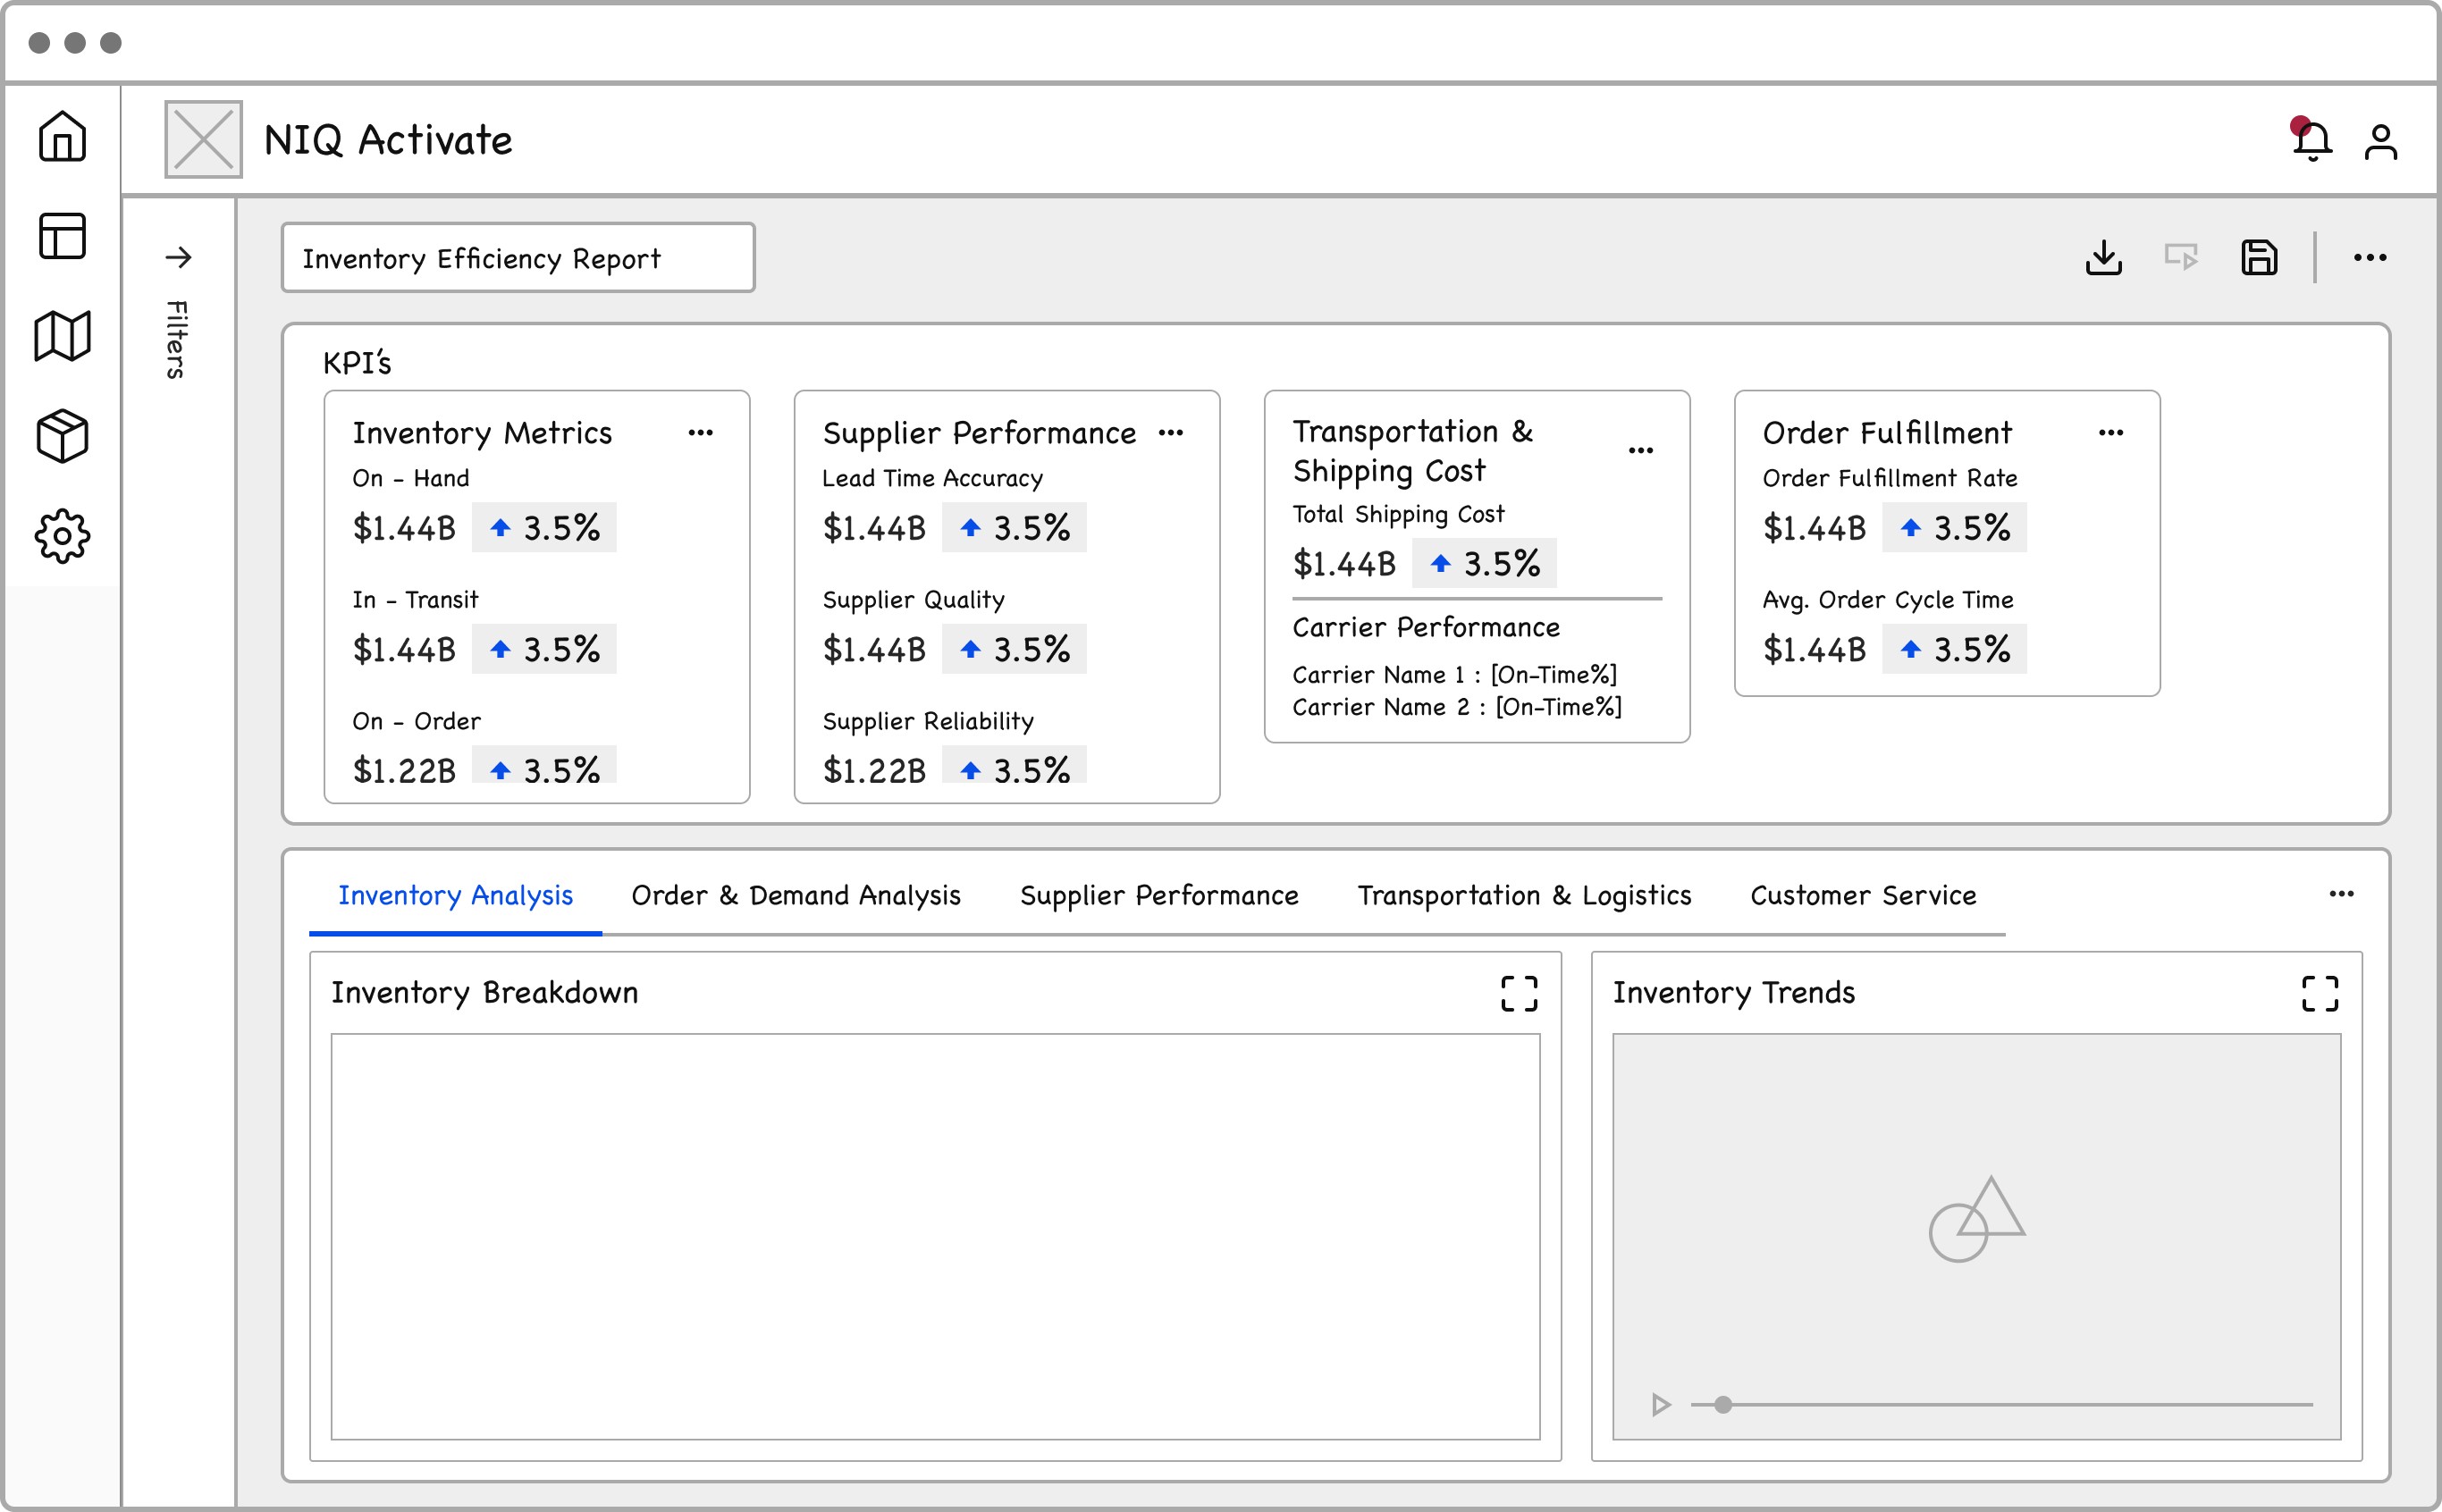Download the report using download icon
This screenshot has width=2442, height=1512.
point(2104,258)
